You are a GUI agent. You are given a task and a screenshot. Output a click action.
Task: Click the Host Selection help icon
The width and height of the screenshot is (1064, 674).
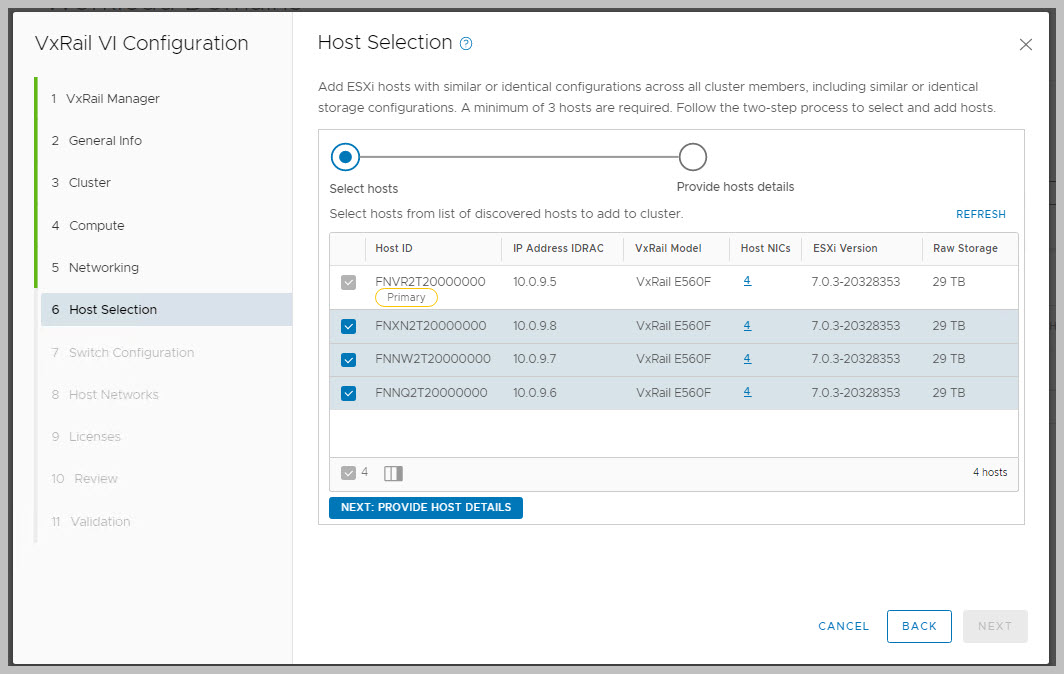465,44
